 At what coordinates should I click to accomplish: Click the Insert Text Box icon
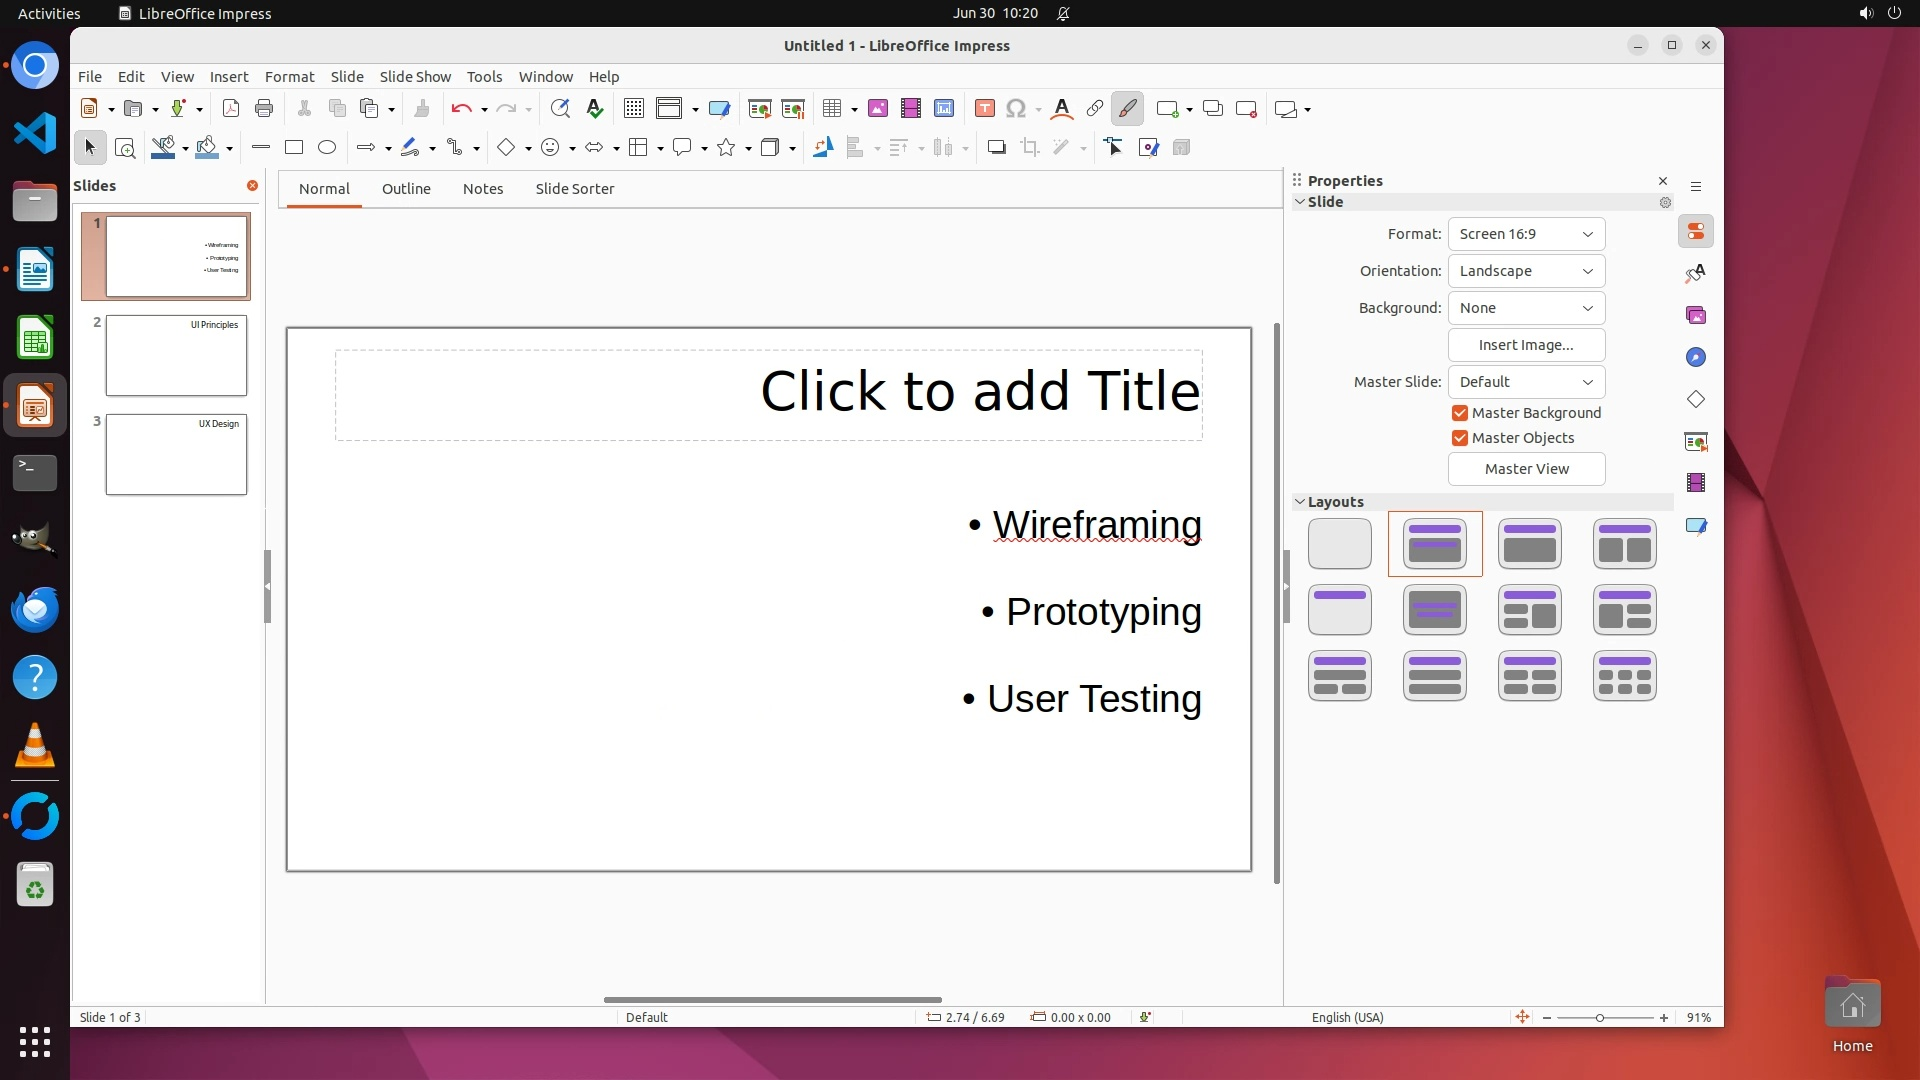tap(984, 109)
